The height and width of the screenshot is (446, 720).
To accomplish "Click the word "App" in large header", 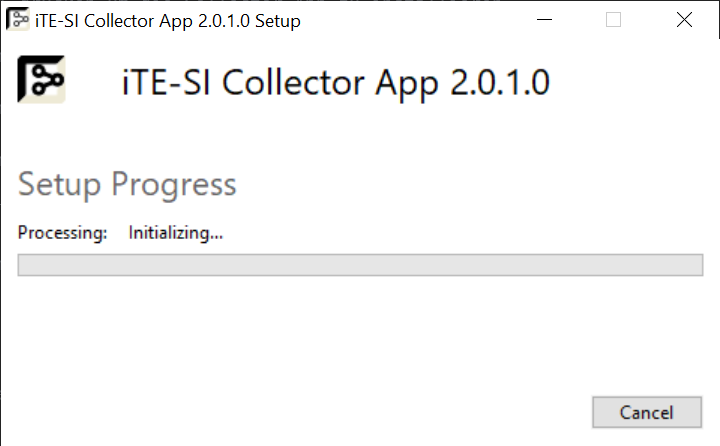I will pyautogui.click(x=411, y=82).
